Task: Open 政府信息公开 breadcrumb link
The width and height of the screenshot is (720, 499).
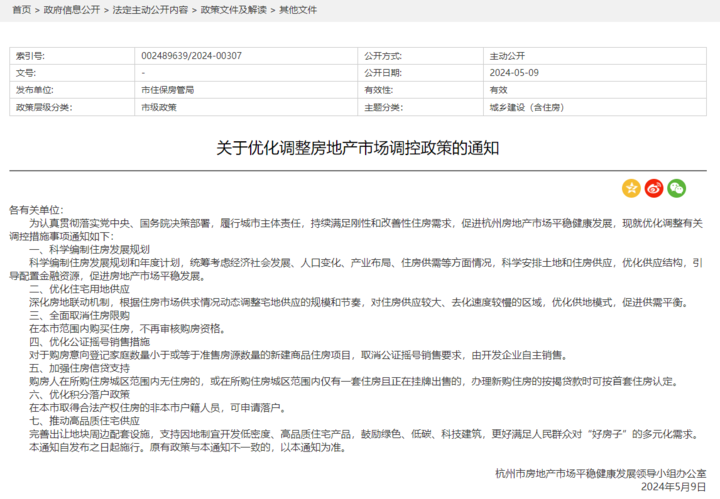Action: tap(72, 10)
